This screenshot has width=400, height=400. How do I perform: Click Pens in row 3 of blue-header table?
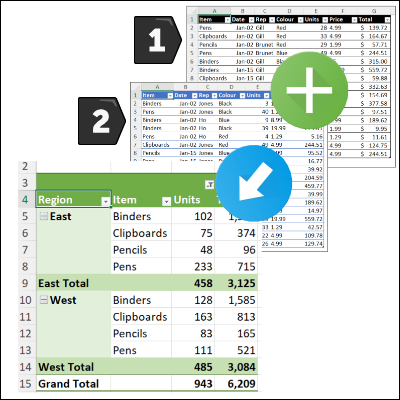pos(148,112)
